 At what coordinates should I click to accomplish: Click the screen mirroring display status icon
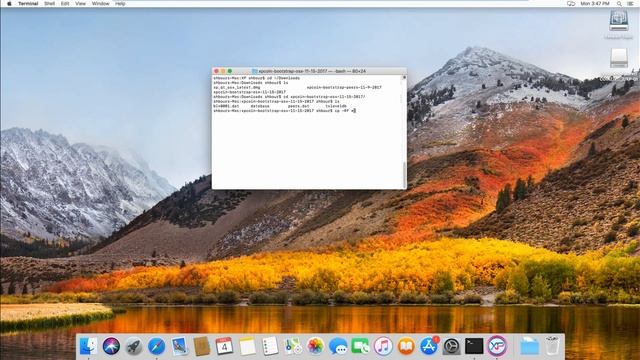571,3
